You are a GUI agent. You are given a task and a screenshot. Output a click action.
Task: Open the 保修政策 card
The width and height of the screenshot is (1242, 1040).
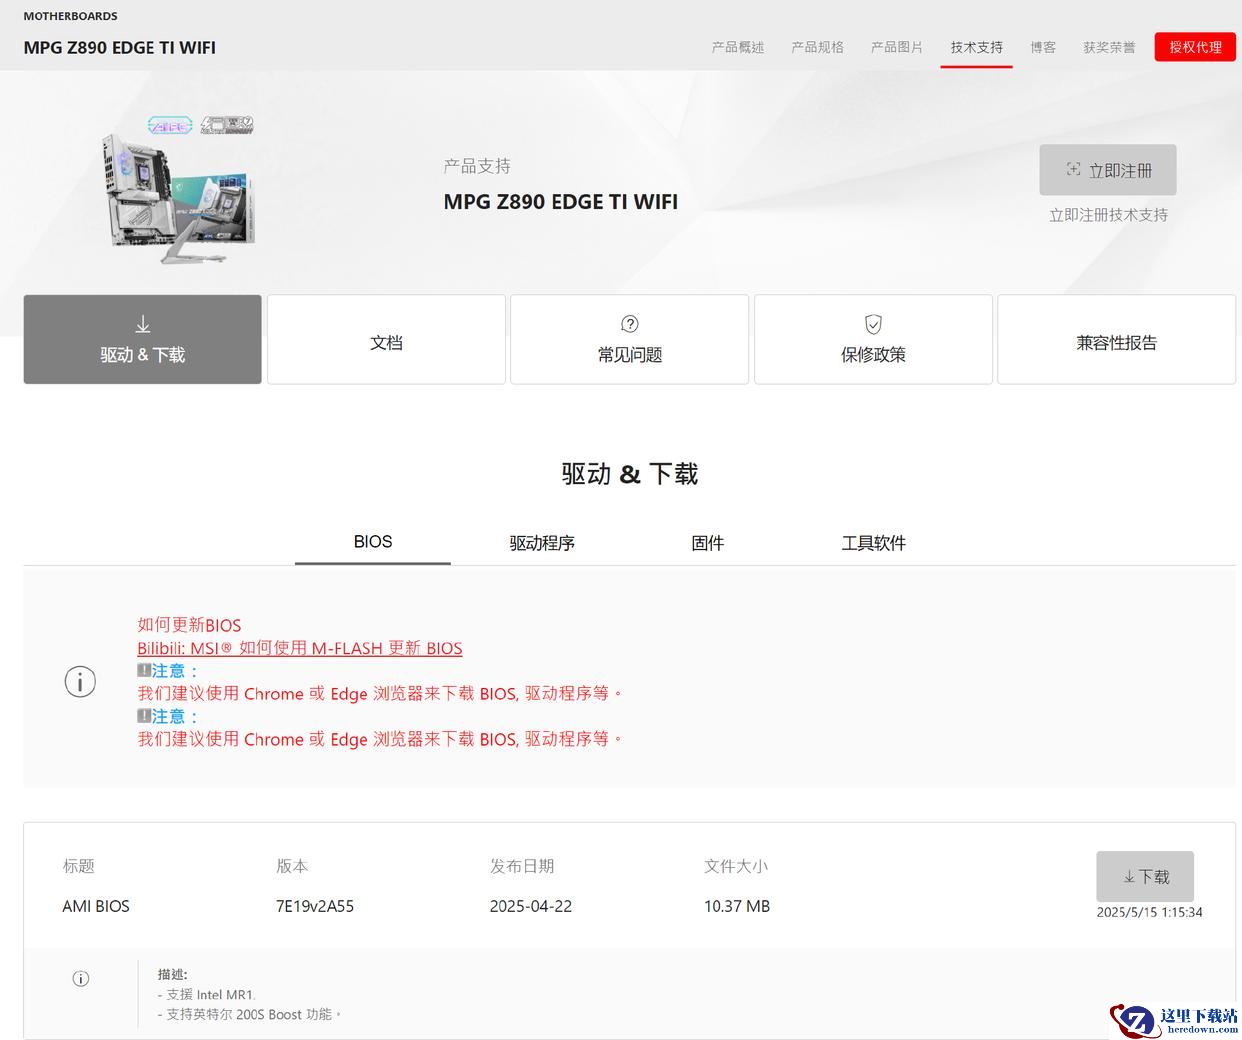(x=873, y=339)
